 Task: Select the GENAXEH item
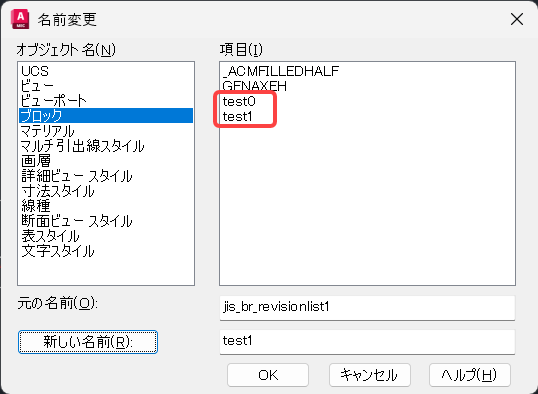coord(367,86)
